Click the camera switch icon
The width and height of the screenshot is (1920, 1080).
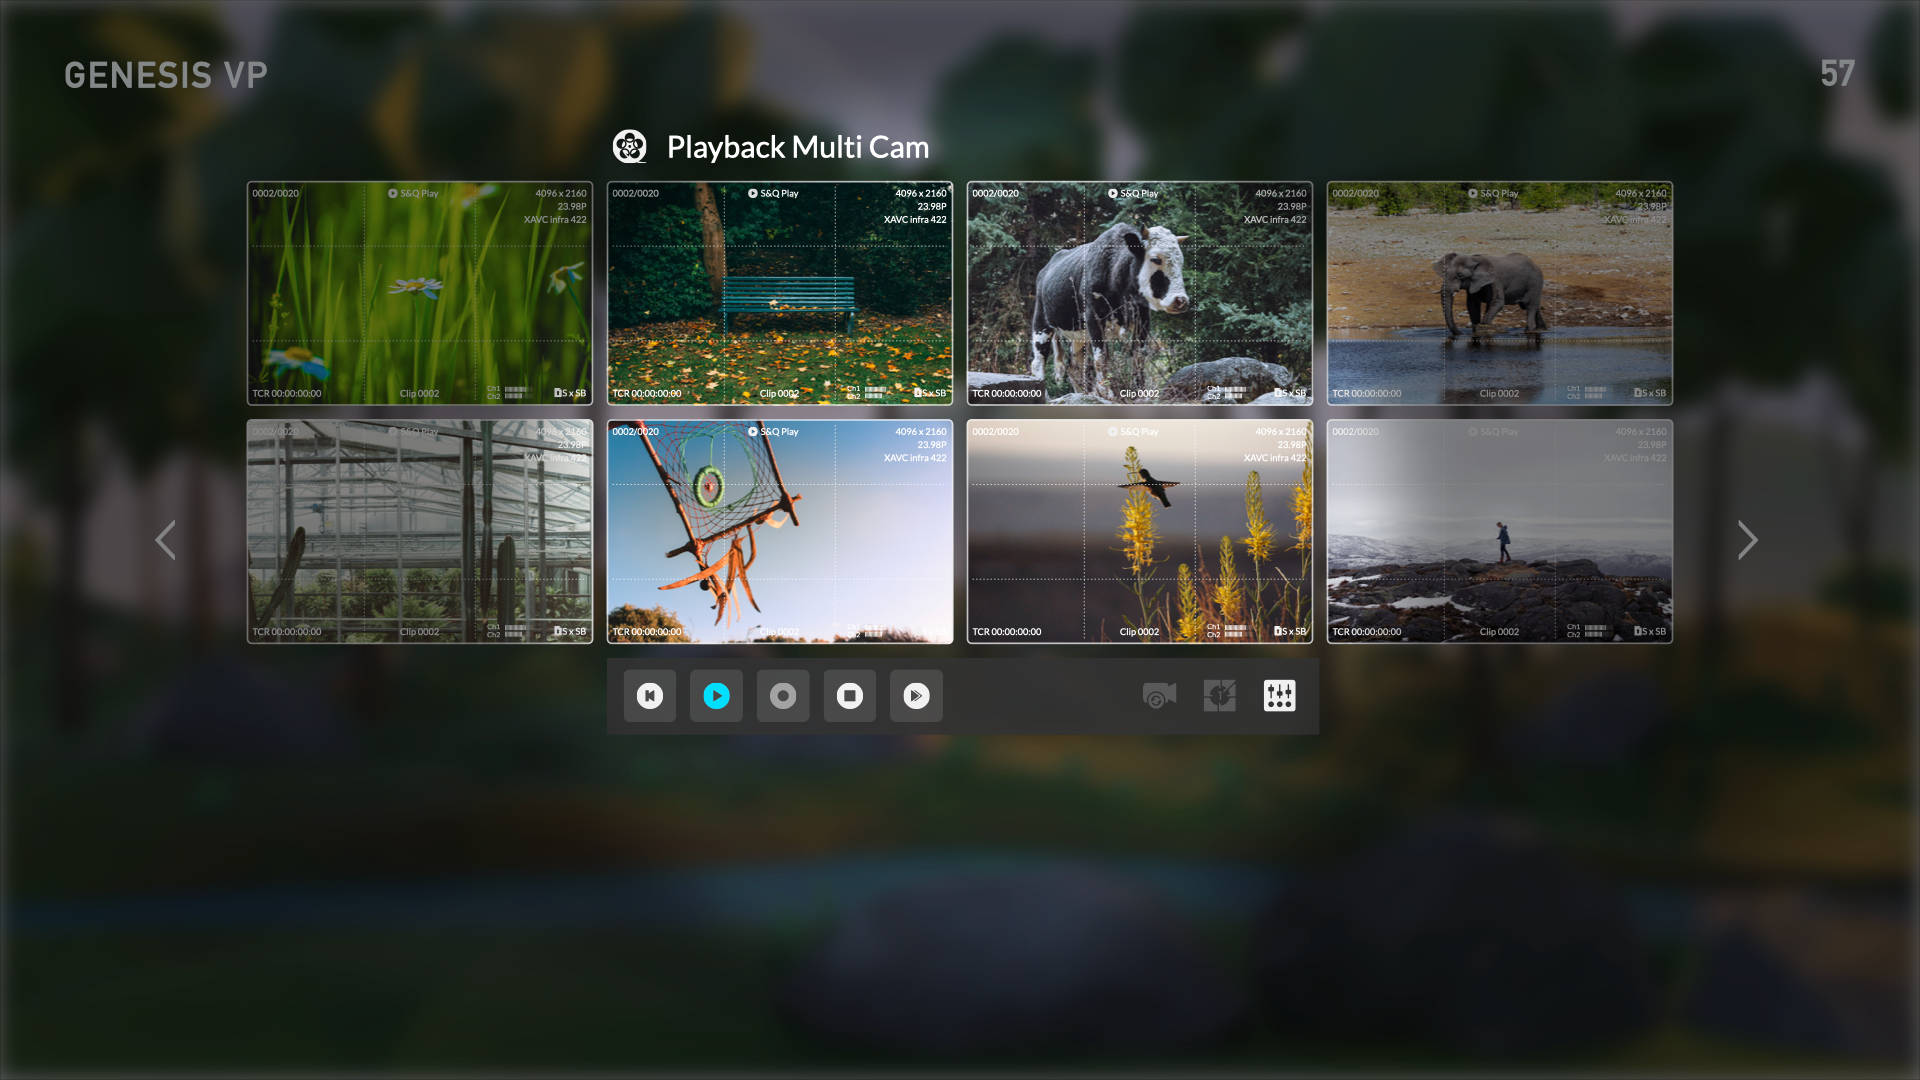[x=1159, y=696]
